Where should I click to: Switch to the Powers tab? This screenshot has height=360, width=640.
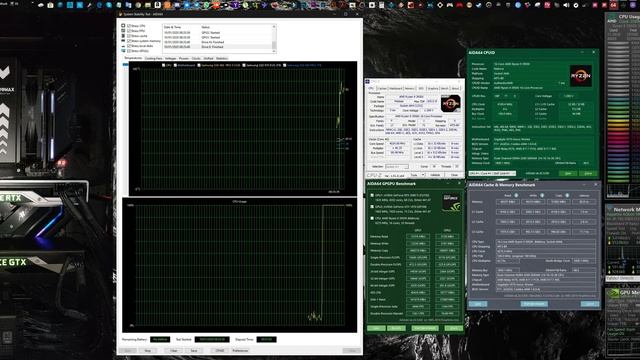(x=184, y=58)
